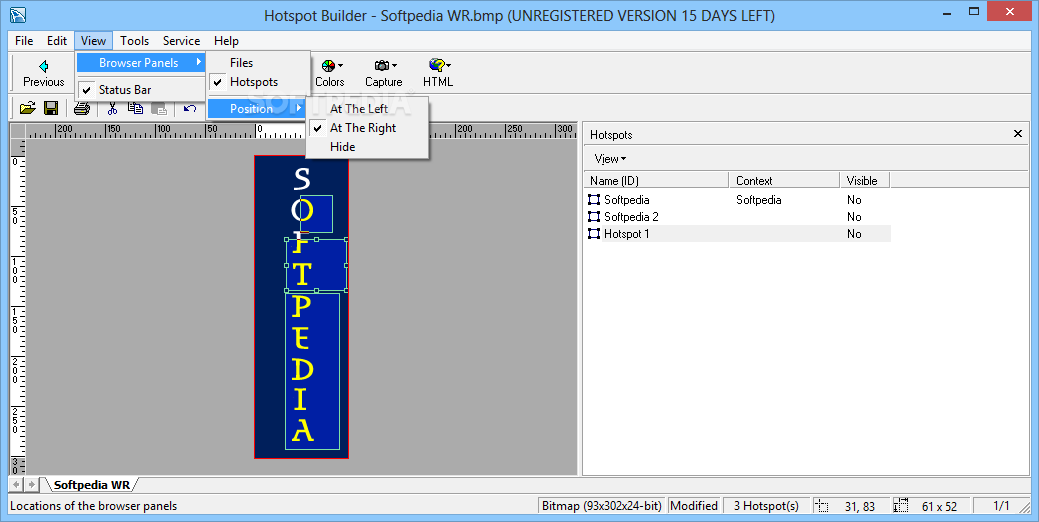This screenshot has height=522, width=1039.
Task: Click the tab scroll left arrow
Action: (x=17, y=485)
